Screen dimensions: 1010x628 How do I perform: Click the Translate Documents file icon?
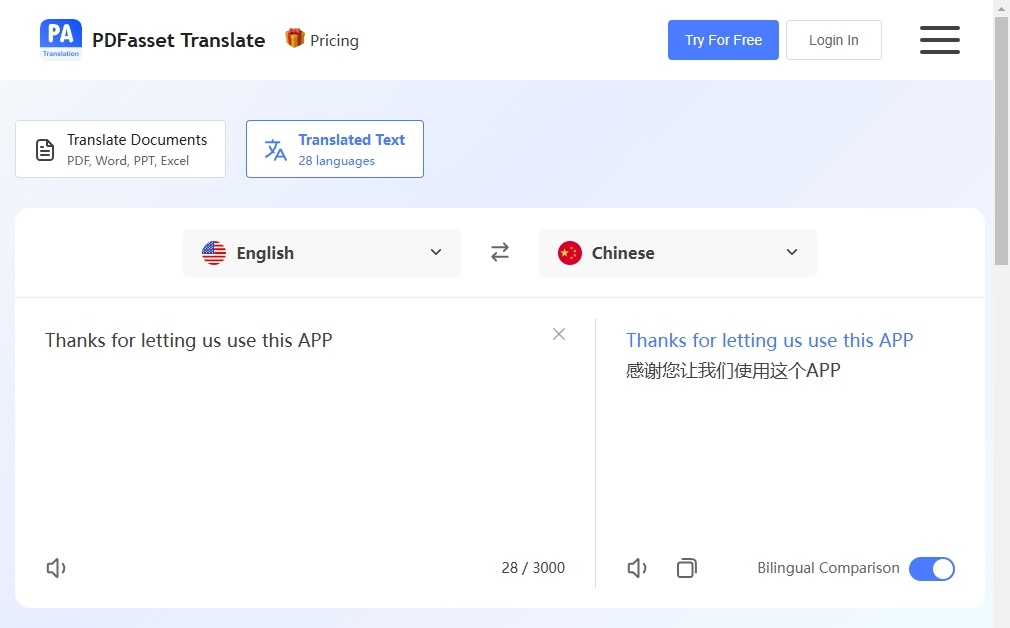click(44, 149)
